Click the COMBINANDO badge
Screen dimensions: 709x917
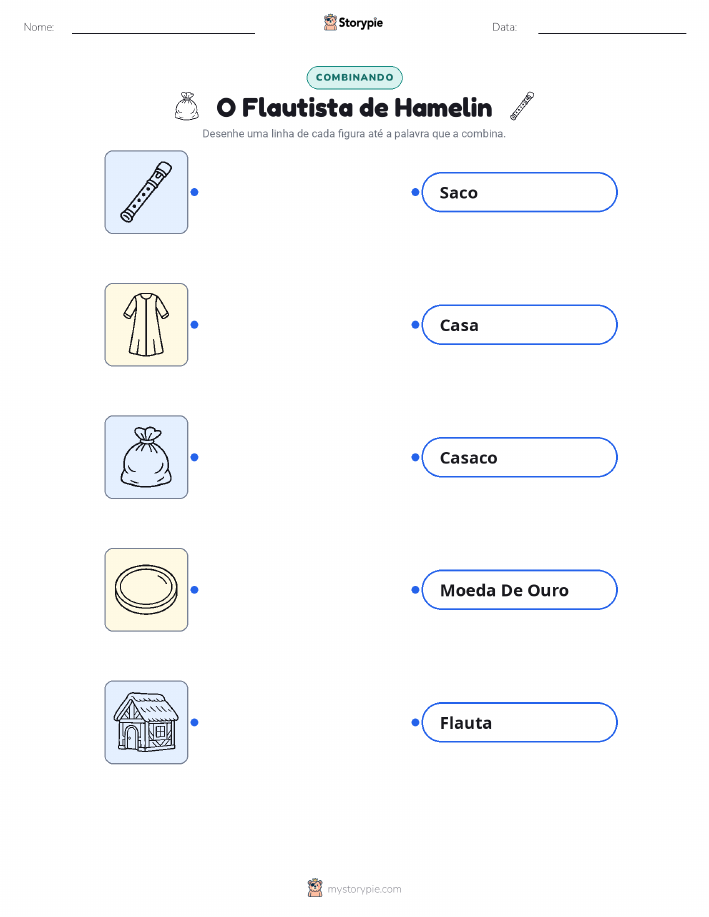tap(354, 77)
